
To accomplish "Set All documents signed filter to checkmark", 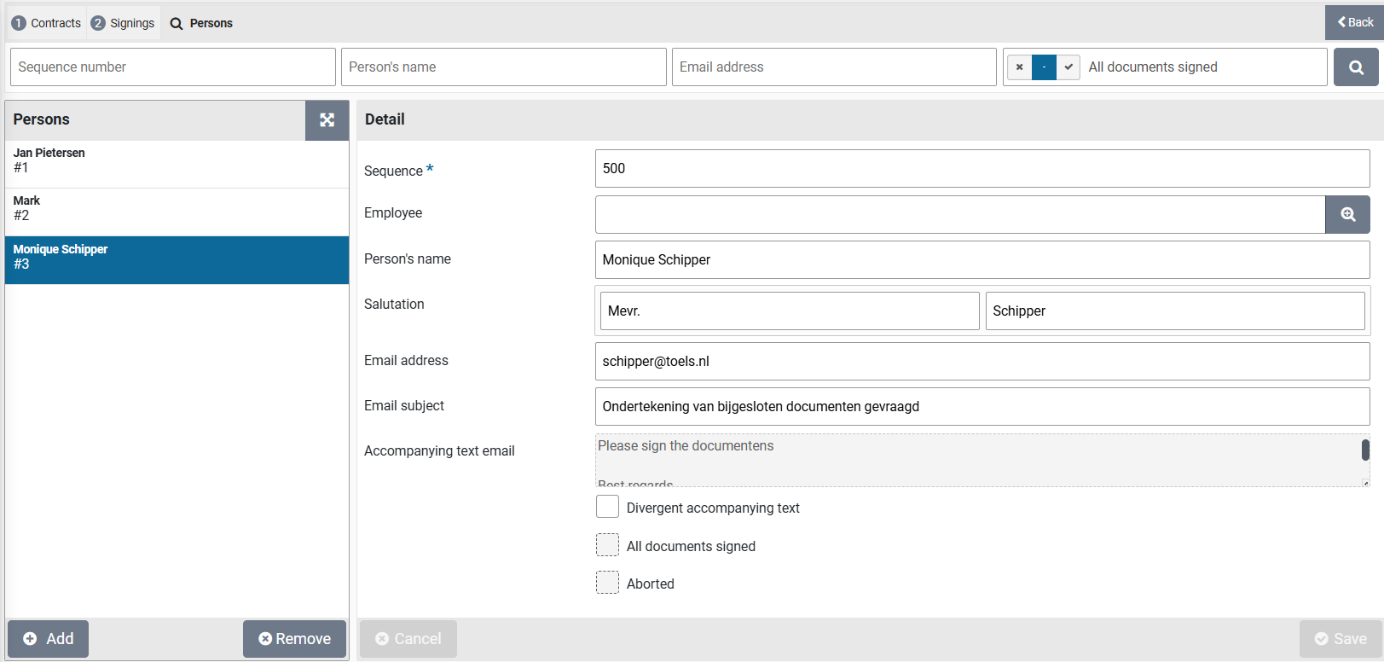I will pos(1068,67).
